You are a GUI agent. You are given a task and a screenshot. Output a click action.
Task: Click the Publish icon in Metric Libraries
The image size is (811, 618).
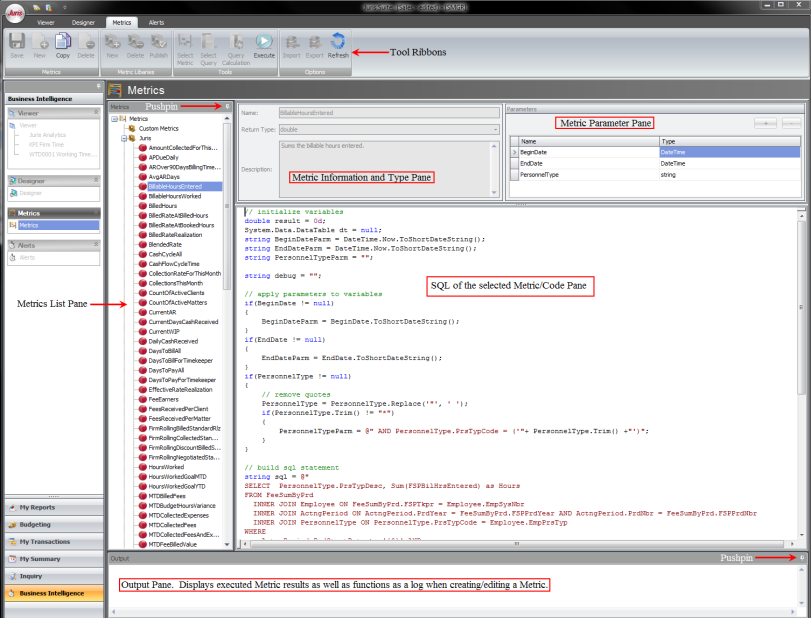pyautogui.click(x=158, y=43)
